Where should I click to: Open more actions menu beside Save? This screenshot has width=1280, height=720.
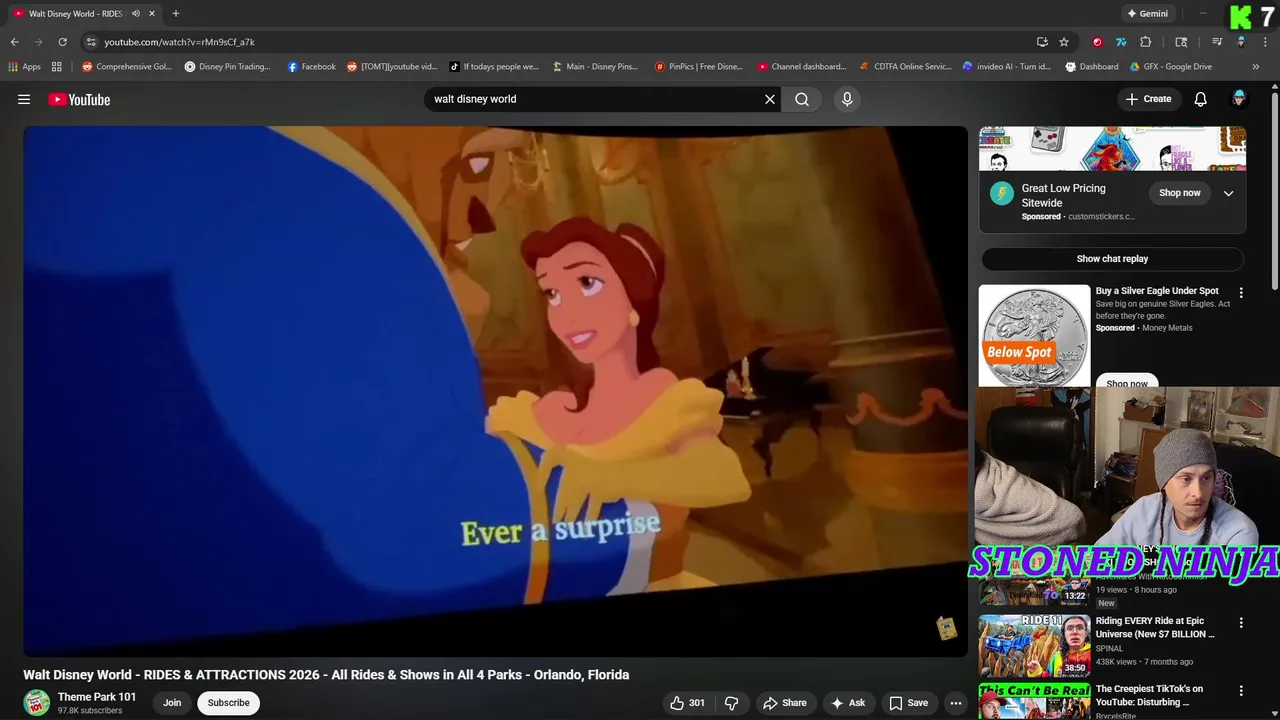tap(956, 703)
